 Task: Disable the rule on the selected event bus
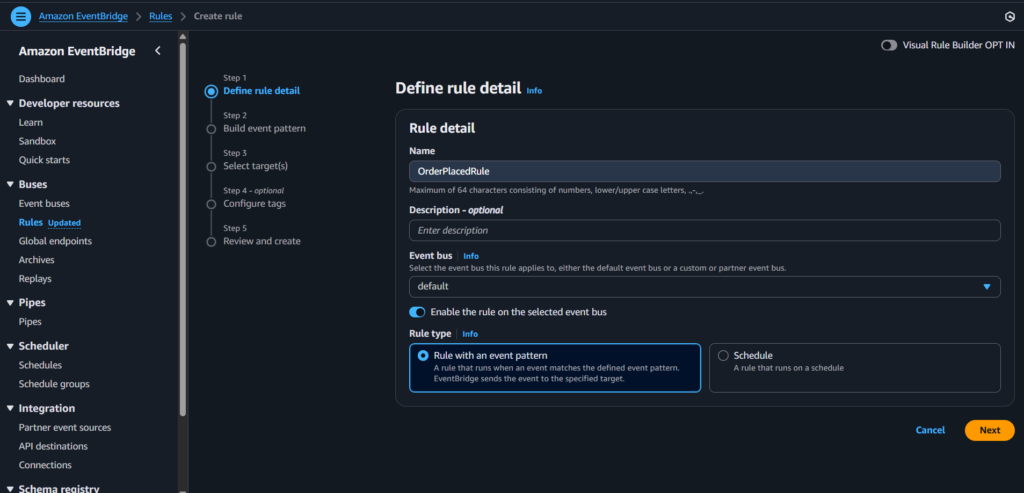coord(417,312)
